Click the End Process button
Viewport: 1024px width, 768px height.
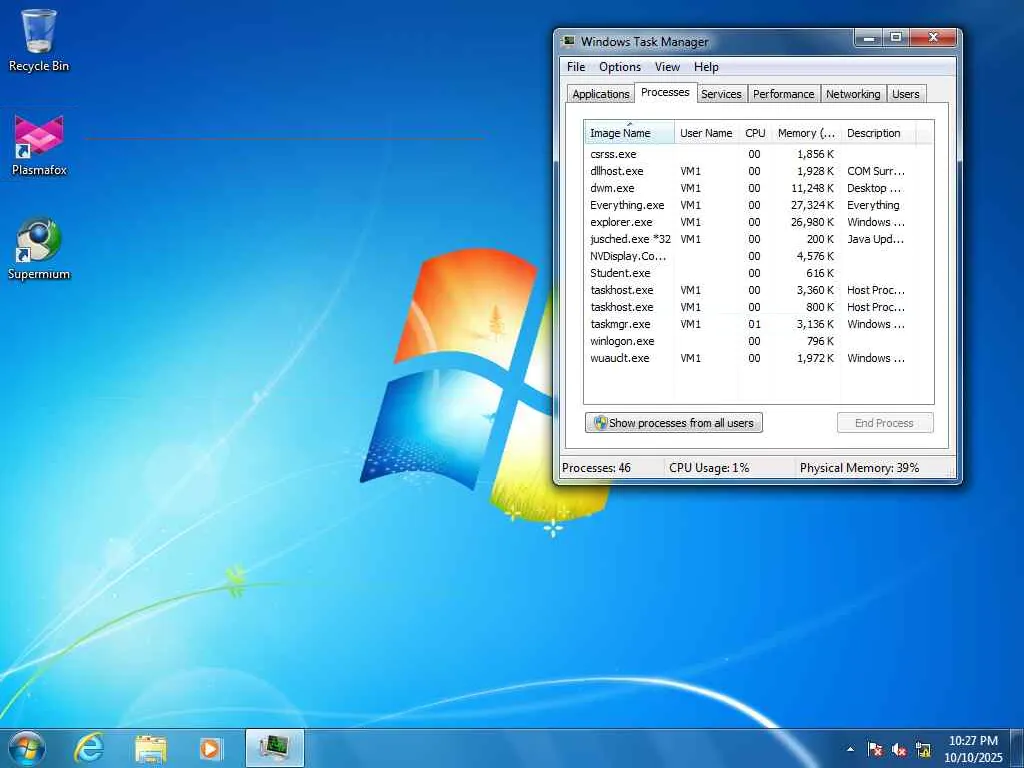pyautogui.click(x=885, y=423)
